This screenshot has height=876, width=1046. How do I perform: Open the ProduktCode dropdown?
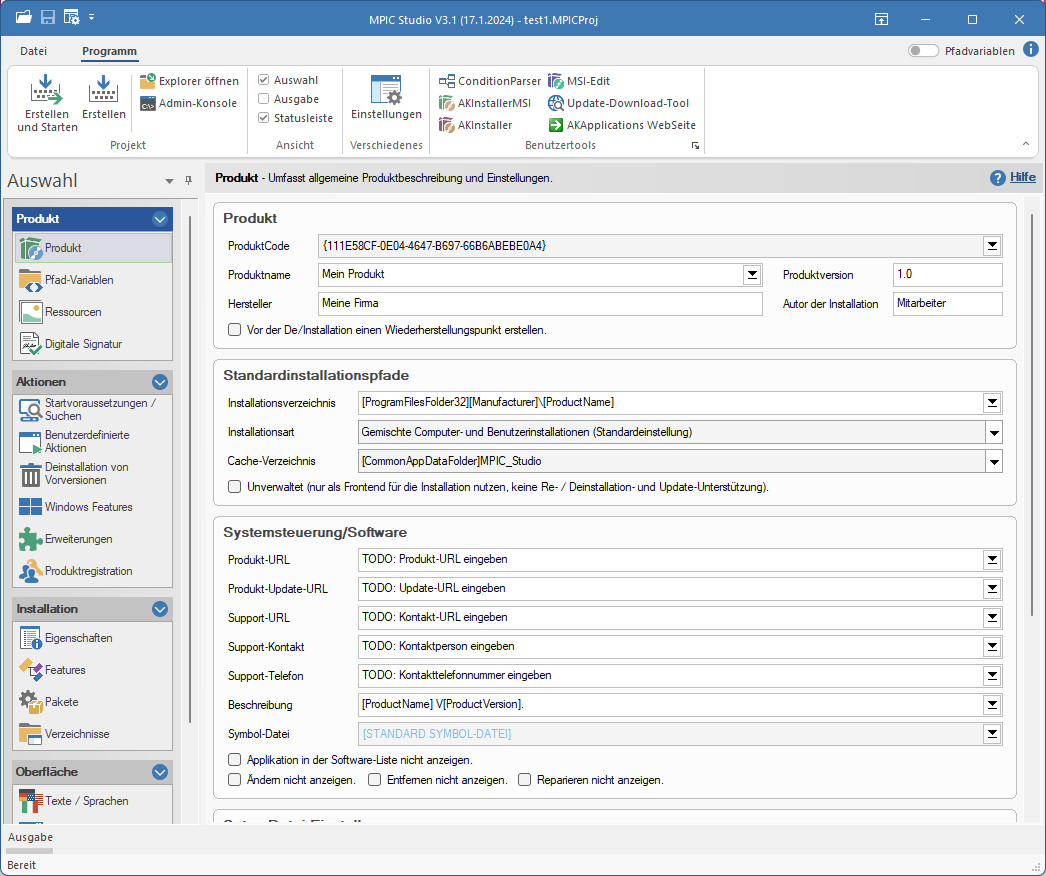[x=992, y=246]
